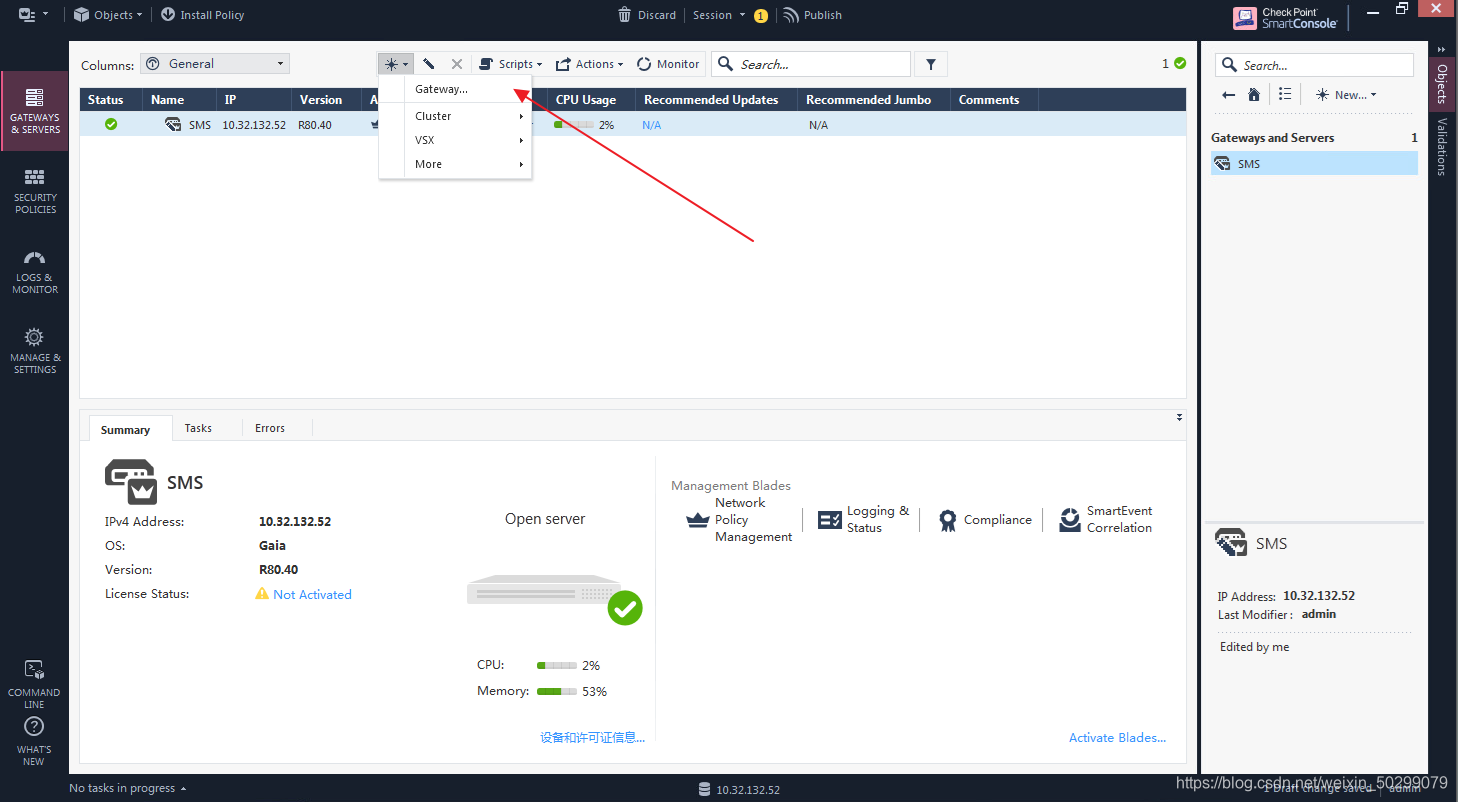
Task: Click the Comments column header
Action: [x=994, y=100]
